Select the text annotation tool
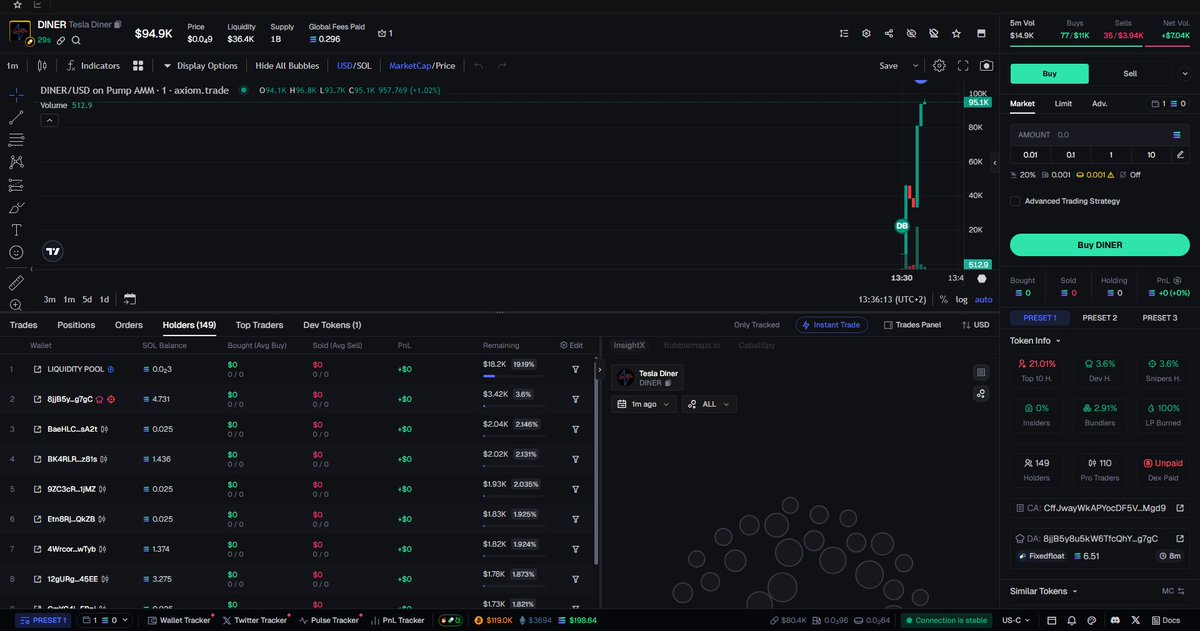The width and height of the screenshot is (1200, 631). pyautogui.click(x=16, y=230)
